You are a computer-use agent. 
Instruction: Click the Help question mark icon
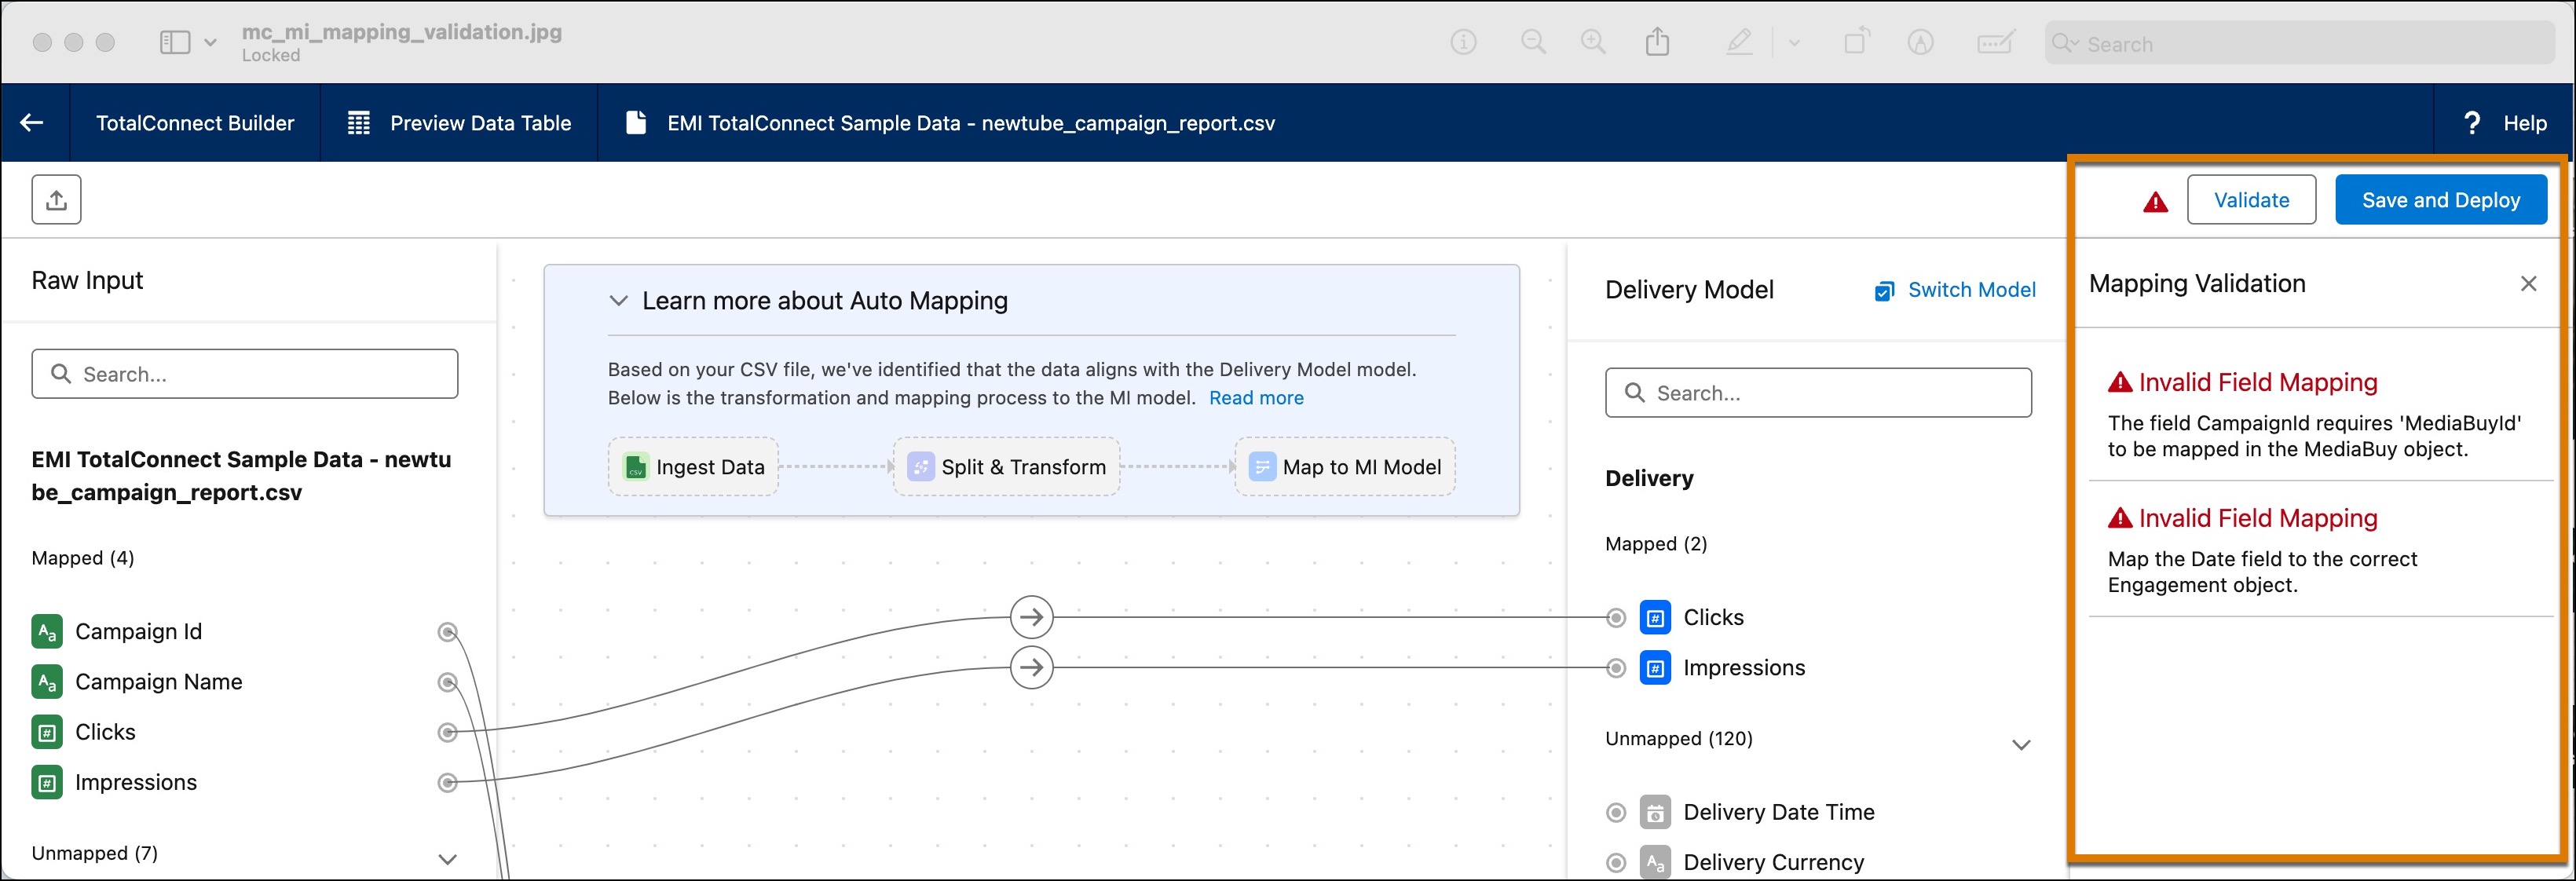click(2471, 123)
